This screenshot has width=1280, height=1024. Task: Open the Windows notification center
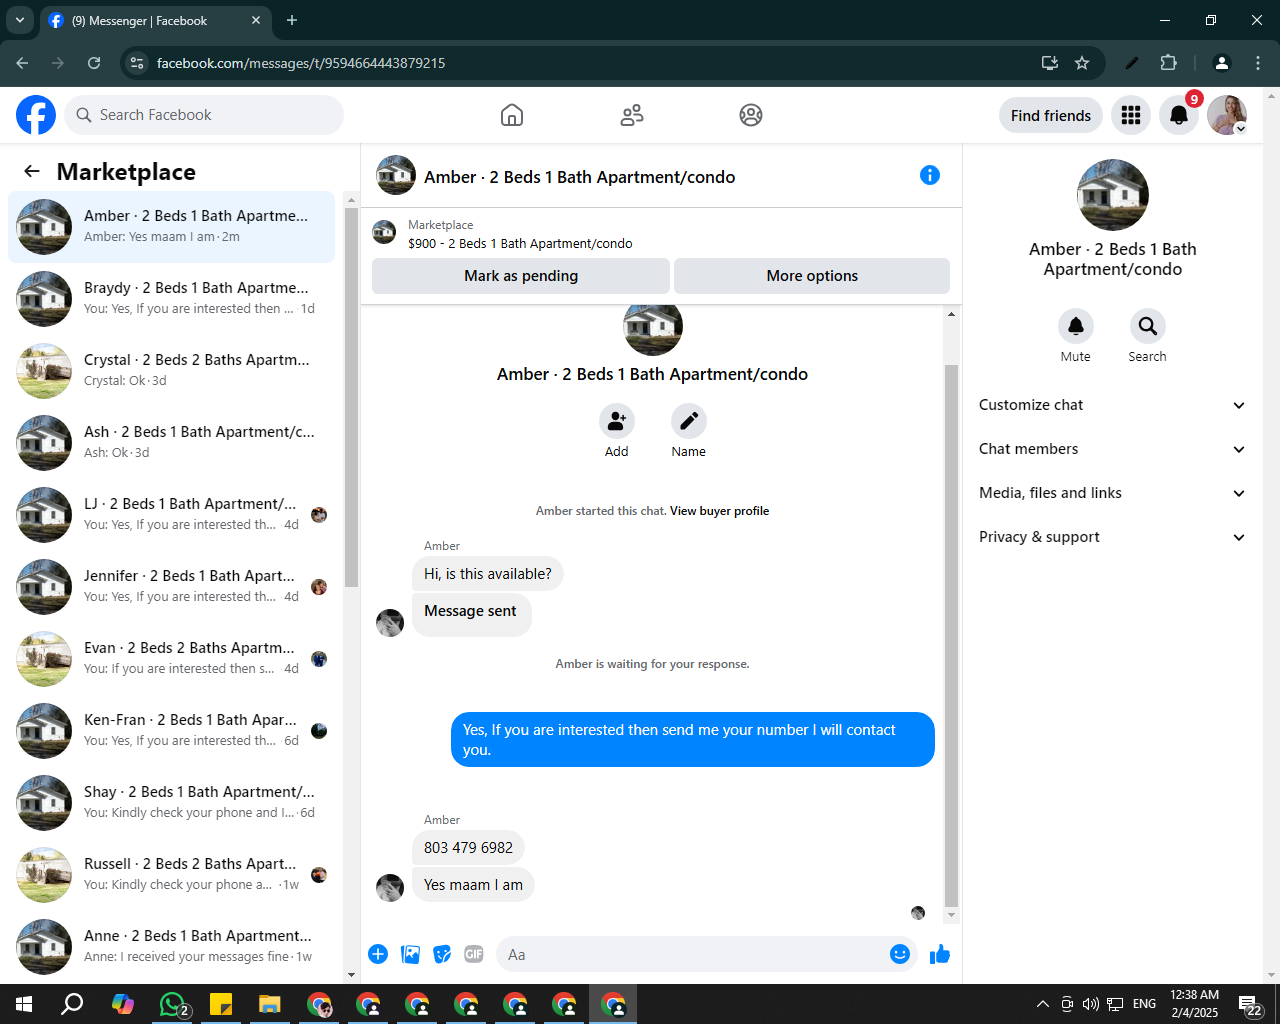click(1251, 1004)
